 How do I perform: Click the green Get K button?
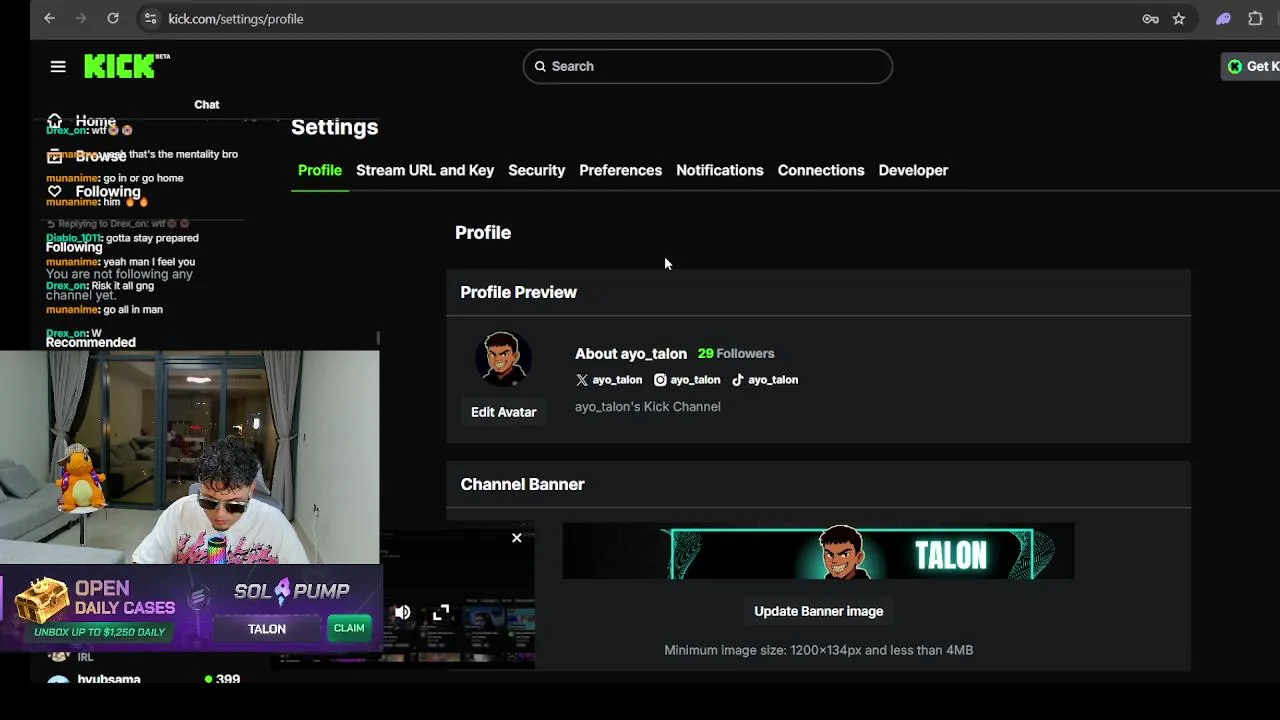pyautogui.click(x=1251, y=66)
